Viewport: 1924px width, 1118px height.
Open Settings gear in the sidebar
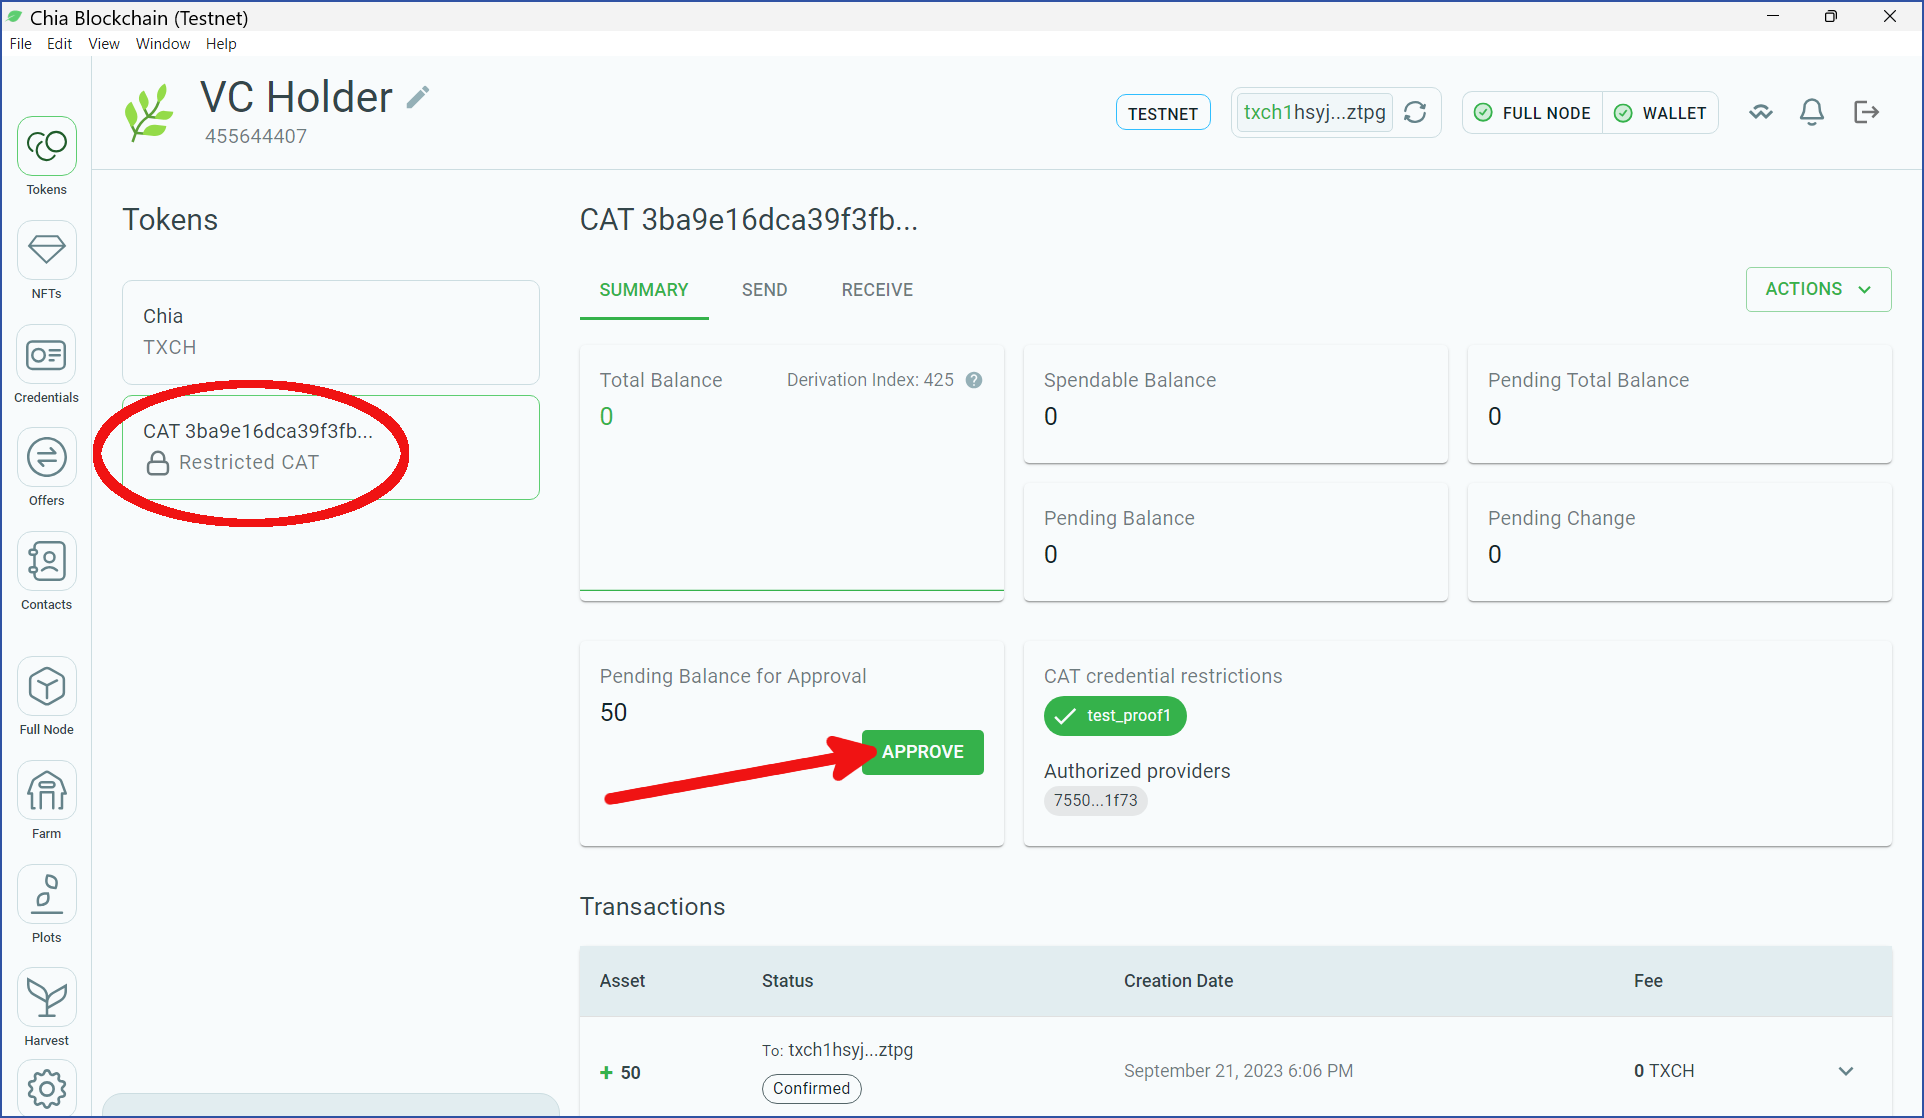point(47,1088)
